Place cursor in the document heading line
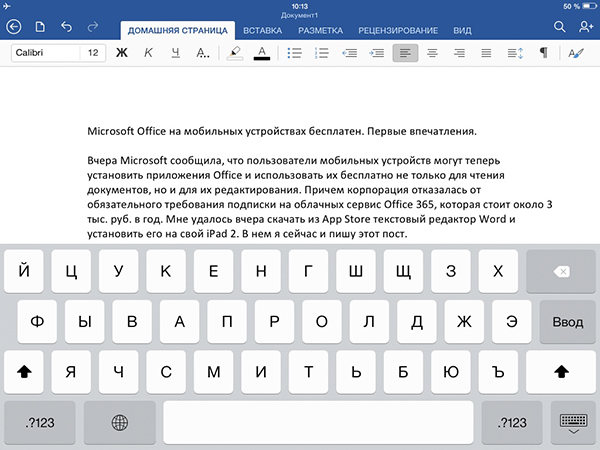 (282, 131)
